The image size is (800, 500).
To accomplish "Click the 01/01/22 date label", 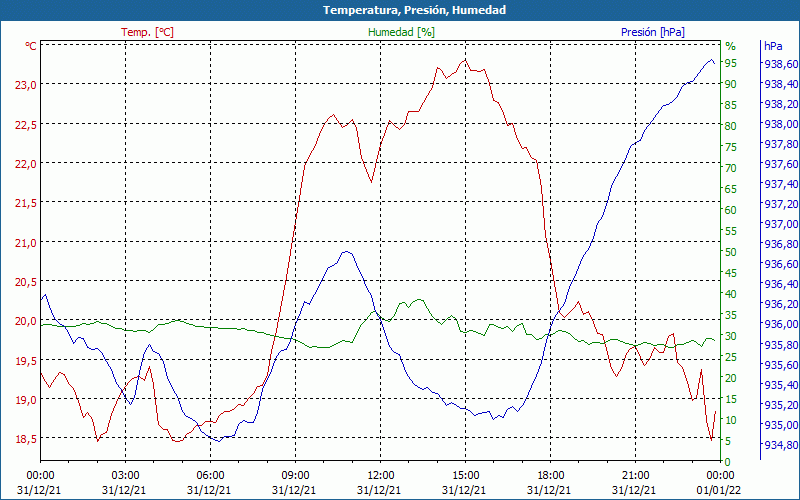I will [720, 490].
